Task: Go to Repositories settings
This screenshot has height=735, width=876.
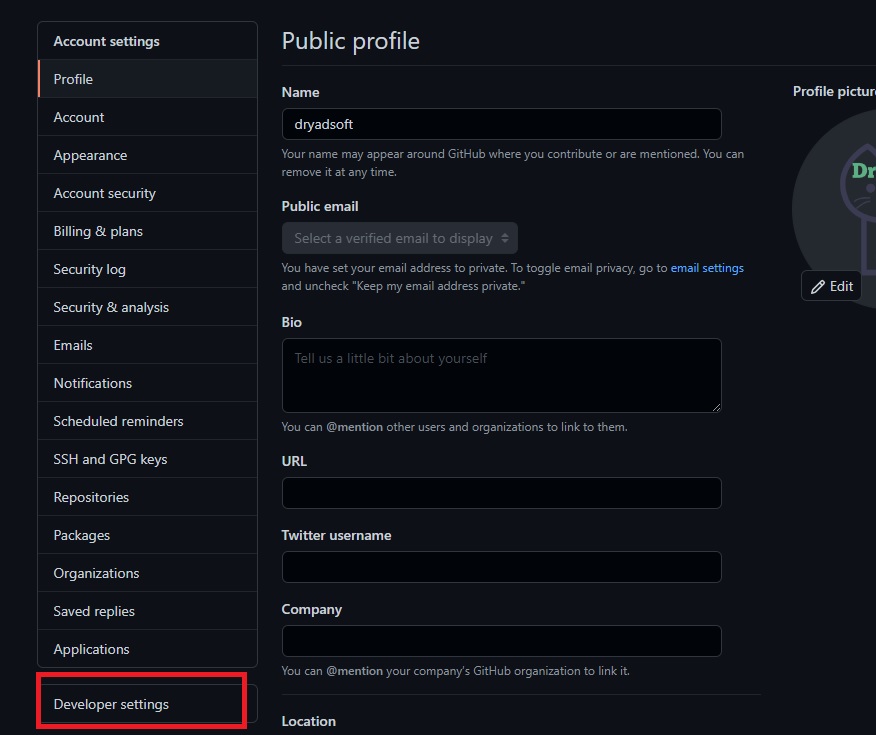Action: tap(147, 497)
